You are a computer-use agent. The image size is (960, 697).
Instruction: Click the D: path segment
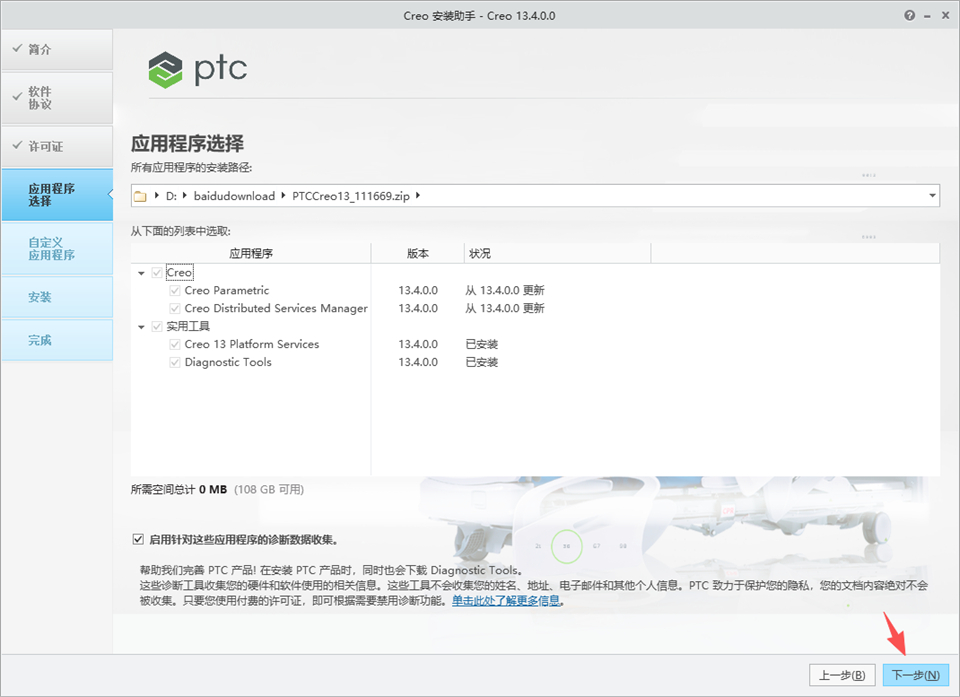(x=171, y=196)
